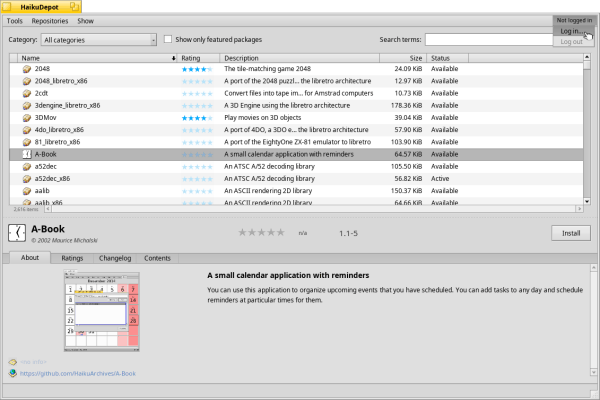Image resolution: width=600 pixels, height=400 pixels.
Task: Enable Show only featured packages checkbox
Action: [x=168, y=40]
